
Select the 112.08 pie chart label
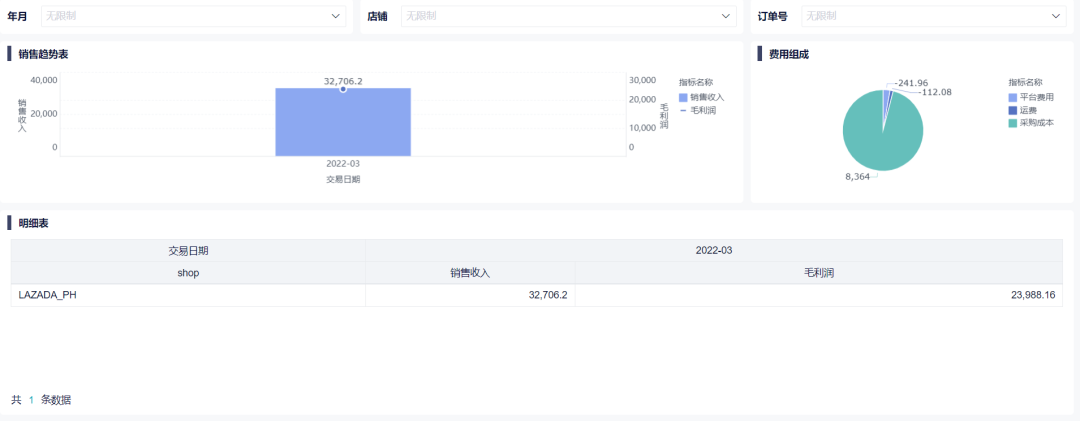[x=935, y=92]
